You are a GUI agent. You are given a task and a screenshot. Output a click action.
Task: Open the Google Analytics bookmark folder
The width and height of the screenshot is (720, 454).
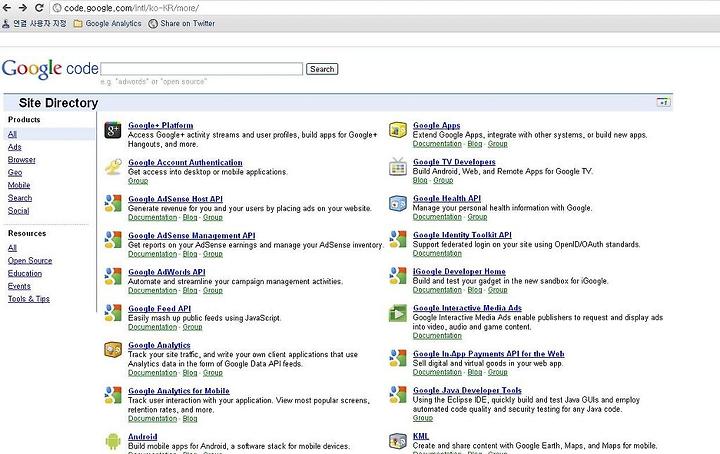[108, 23]
